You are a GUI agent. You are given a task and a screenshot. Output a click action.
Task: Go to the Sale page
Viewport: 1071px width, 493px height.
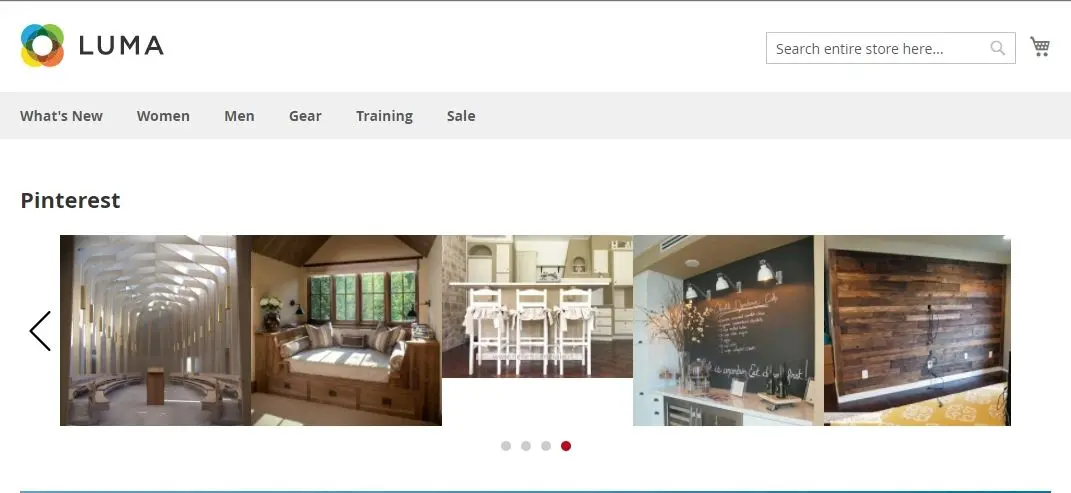coord(461,116)
